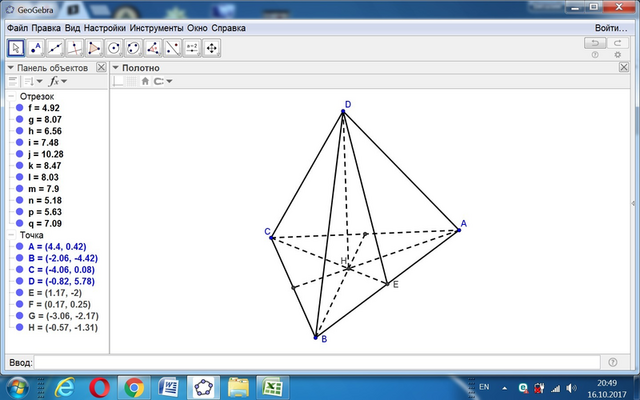This screenshot has width=640, height=400.
Task: Select the Polygon tool
Action: [x=94, y=48]
